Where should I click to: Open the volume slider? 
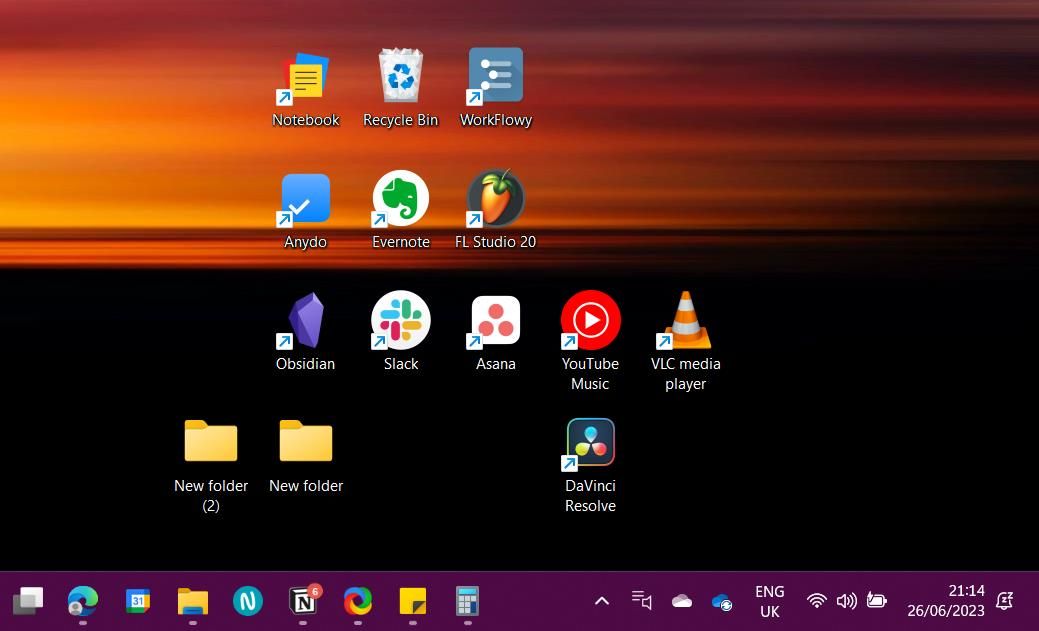tap(846, 601)
